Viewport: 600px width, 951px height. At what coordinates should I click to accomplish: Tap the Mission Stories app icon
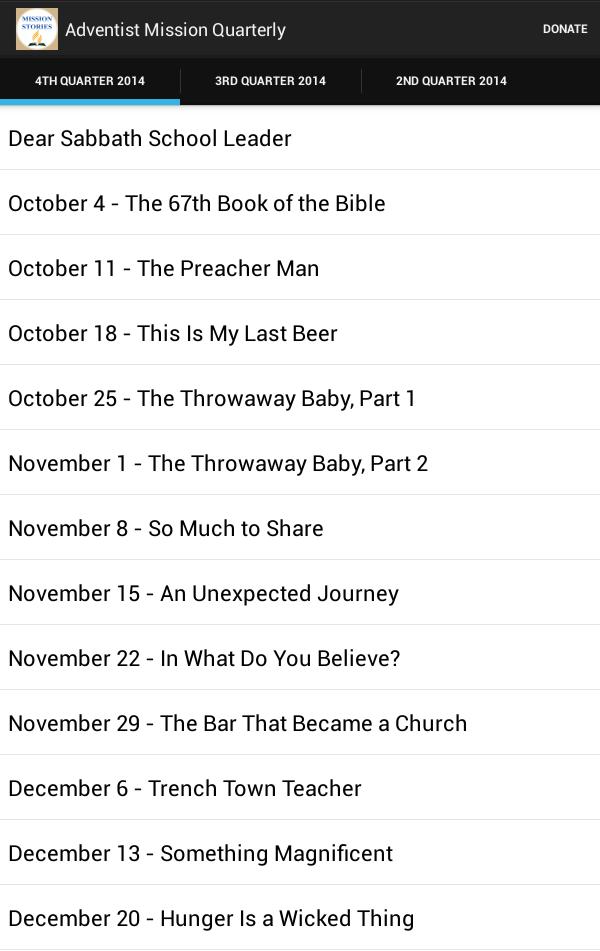pyautogui.click(x=37, y=29)
